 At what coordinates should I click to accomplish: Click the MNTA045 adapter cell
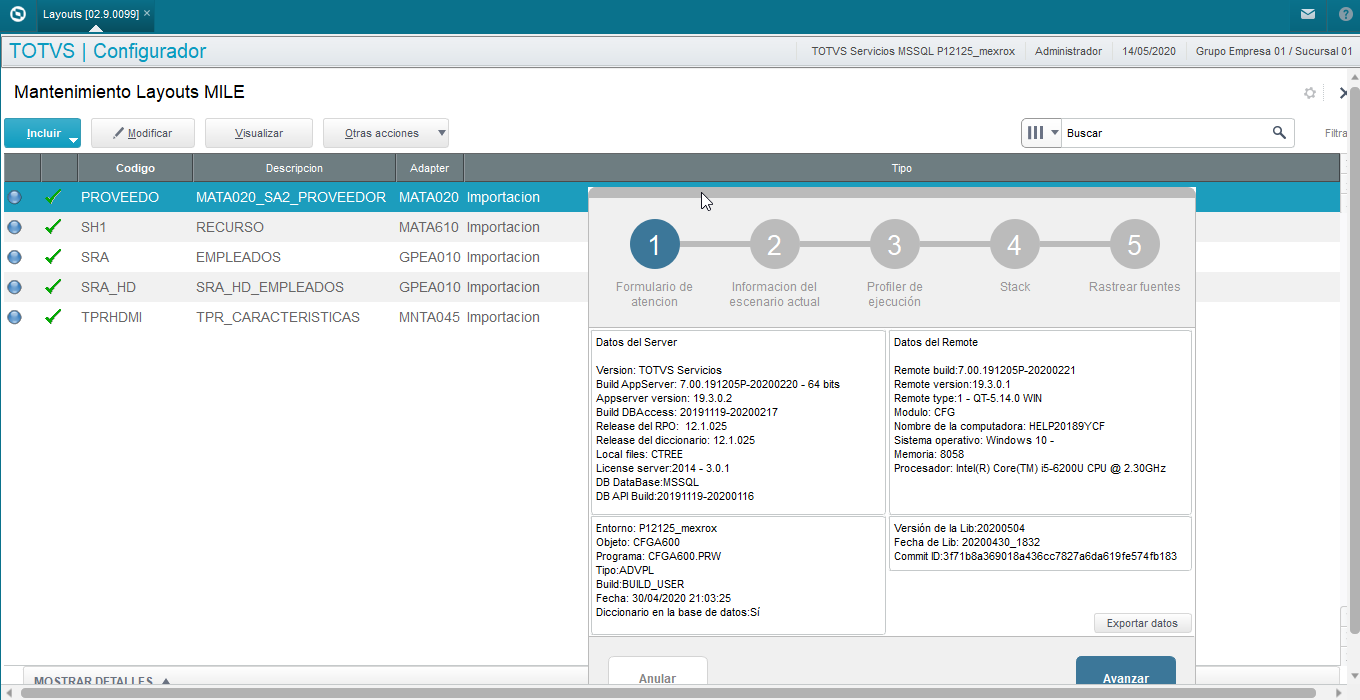pos(430,317)
